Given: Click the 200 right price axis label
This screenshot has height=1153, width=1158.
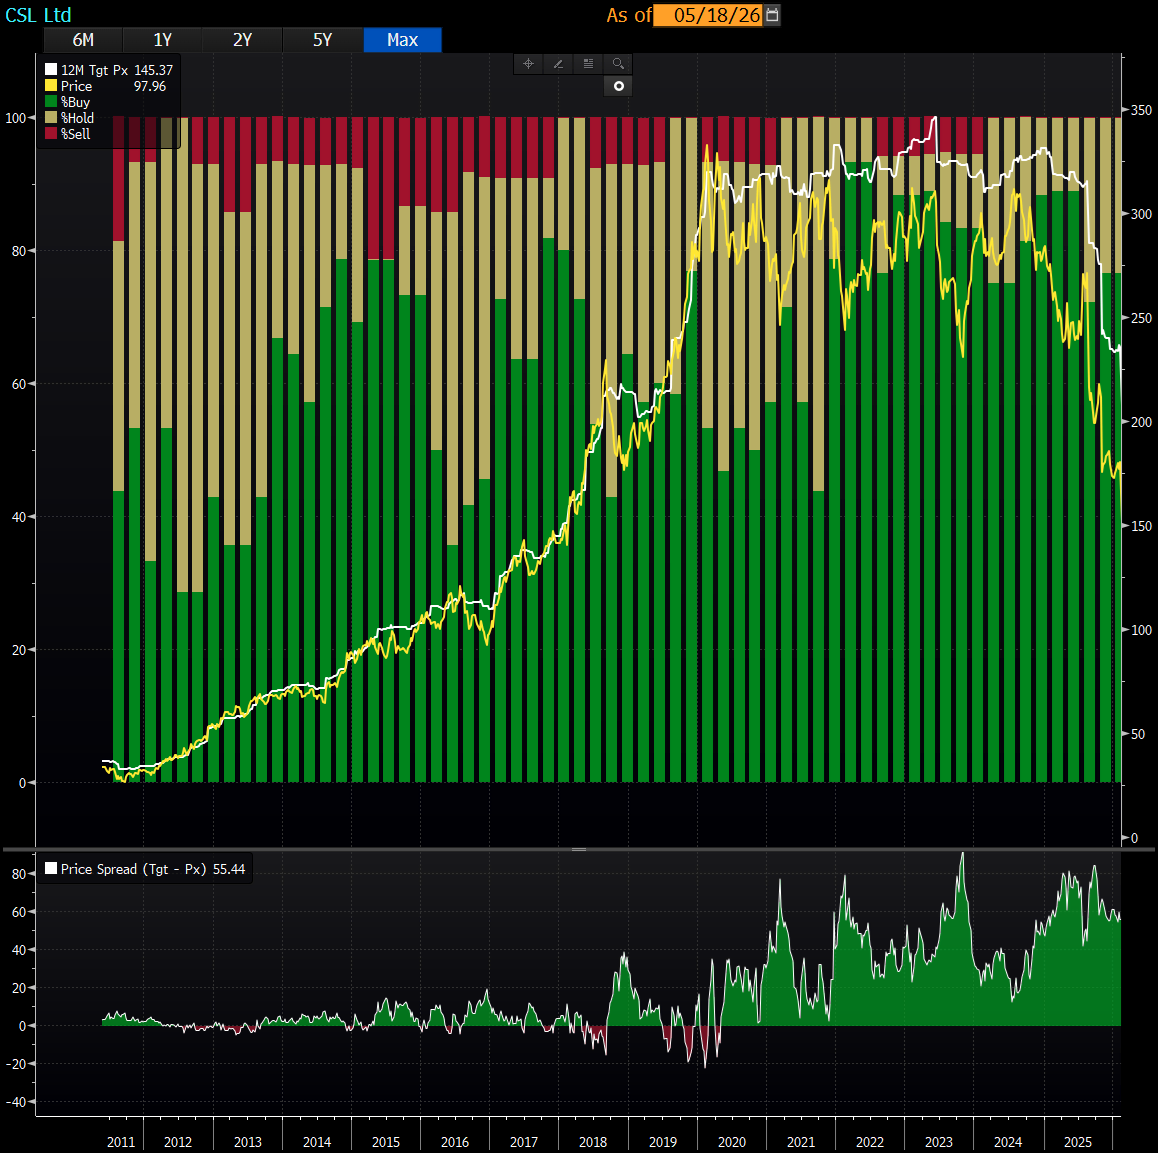Looking at the screenshot, I should click(1141, 422).
